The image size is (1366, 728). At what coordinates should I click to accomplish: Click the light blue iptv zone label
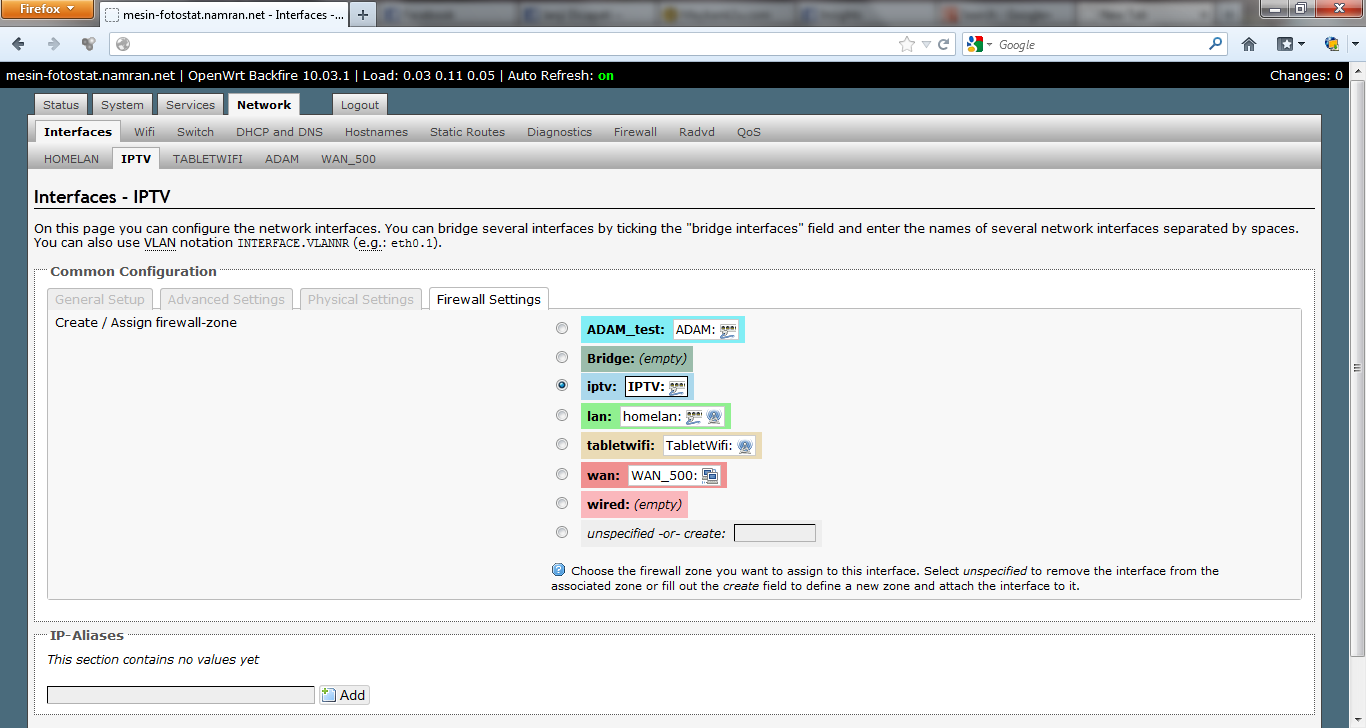point(601,387)
